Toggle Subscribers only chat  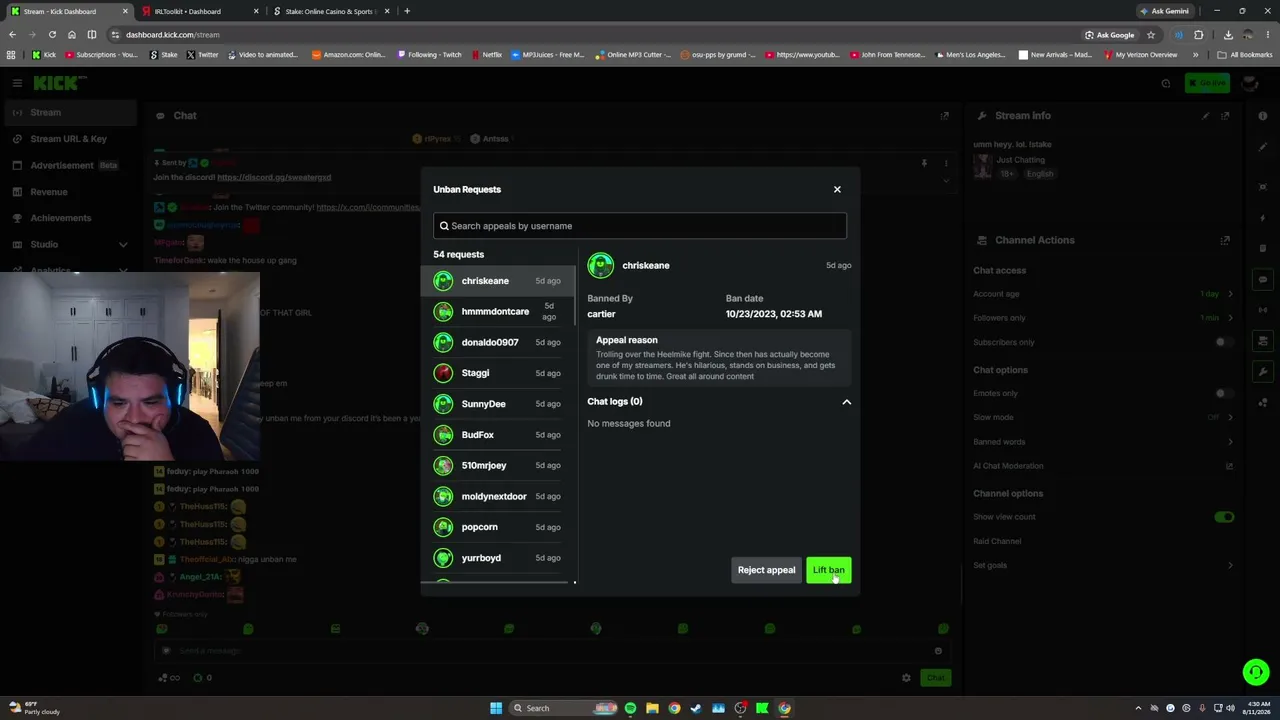[1224, 342]
